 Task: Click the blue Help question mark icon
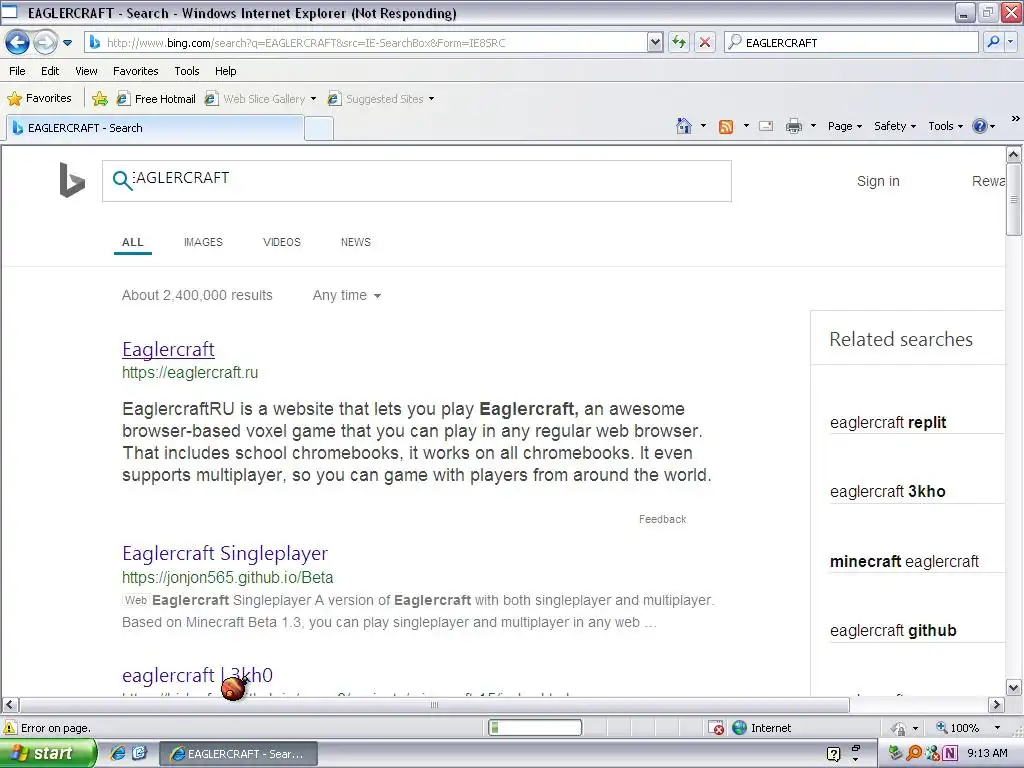pyautogui.click(x=980, y=126)
